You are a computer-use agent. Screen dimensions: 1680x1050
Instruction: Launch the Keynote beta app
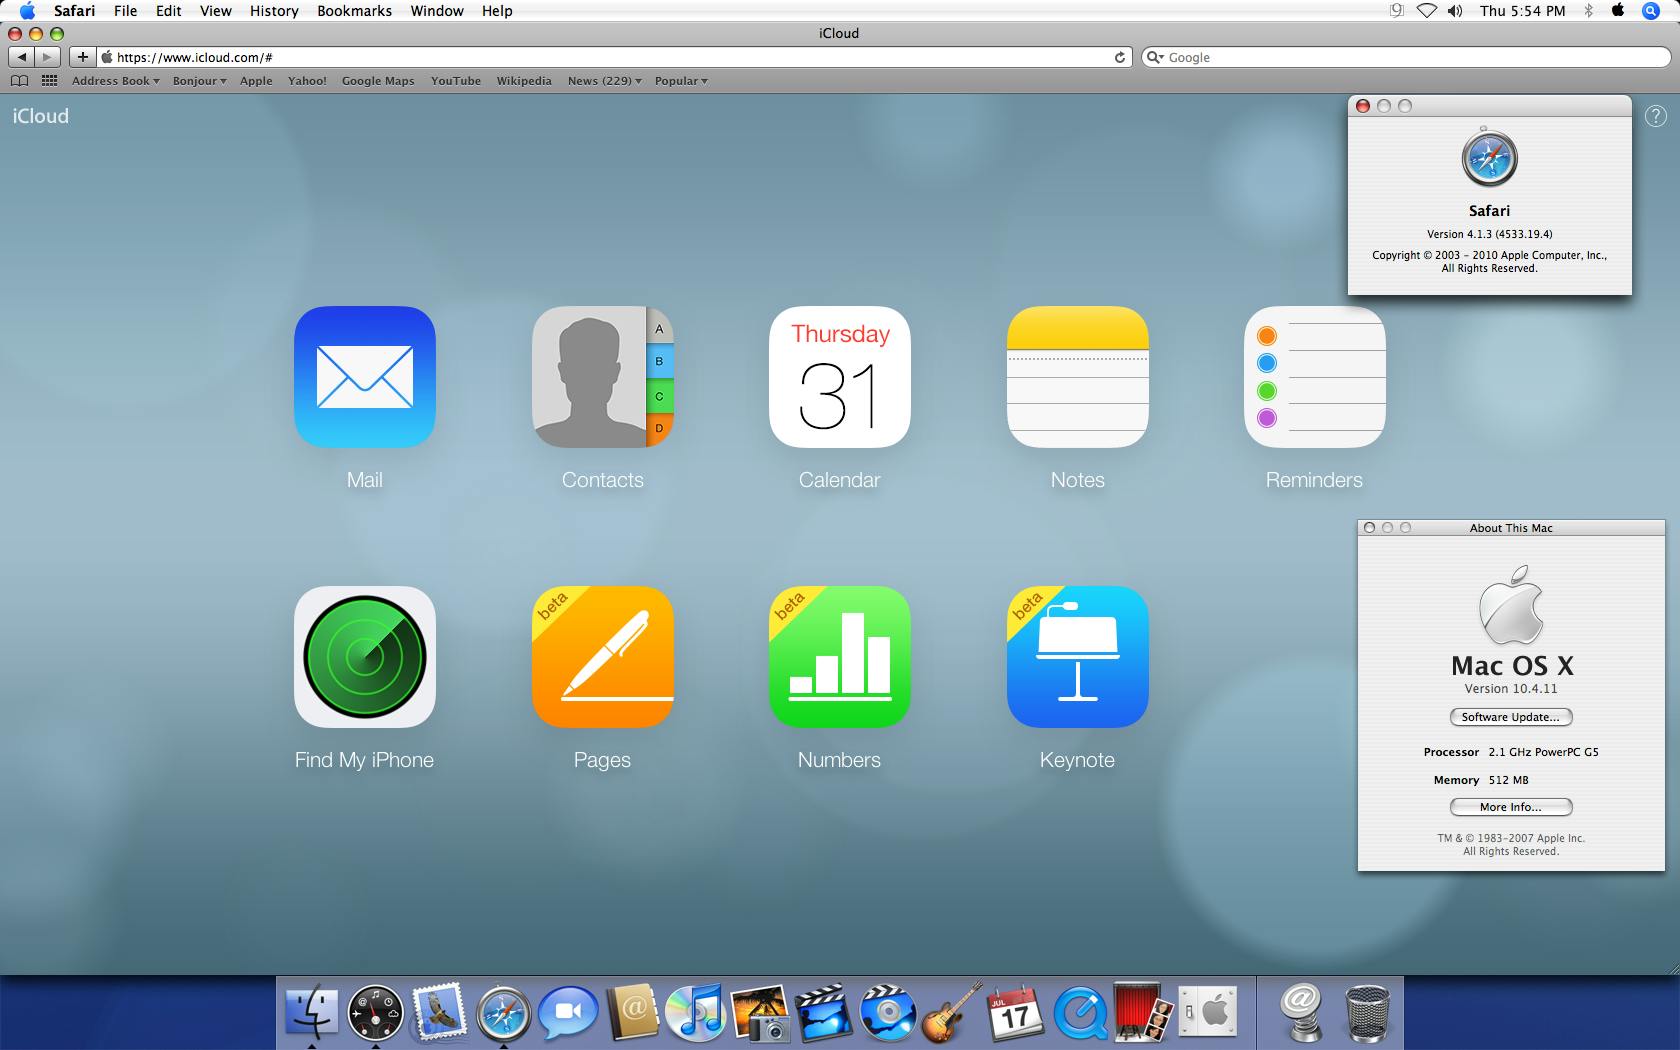1077,657
